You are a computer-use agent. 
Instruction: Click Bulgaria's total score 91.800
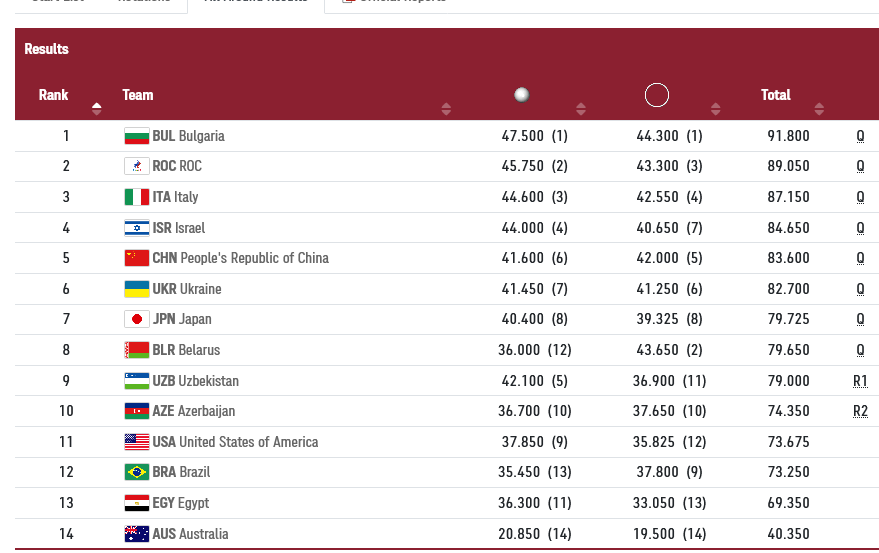[x=788, y=136]
